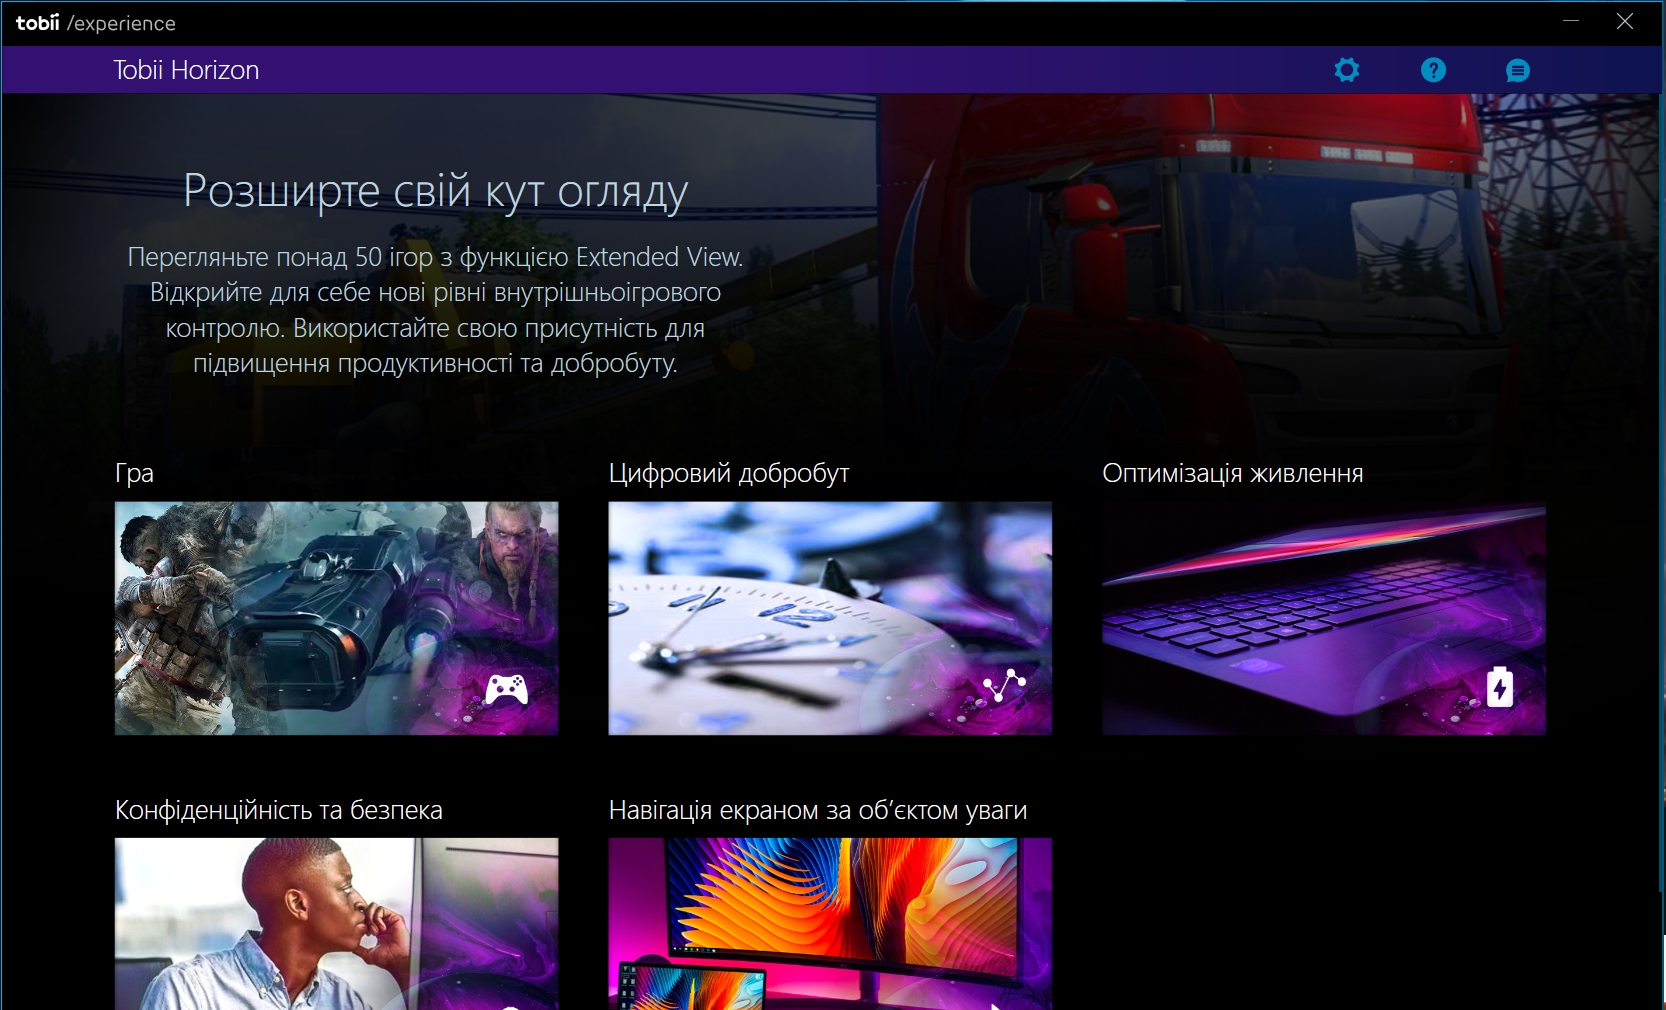1666x1010 pixels.
Task: Open settings via the gear icon
Action: (1347, 70)
